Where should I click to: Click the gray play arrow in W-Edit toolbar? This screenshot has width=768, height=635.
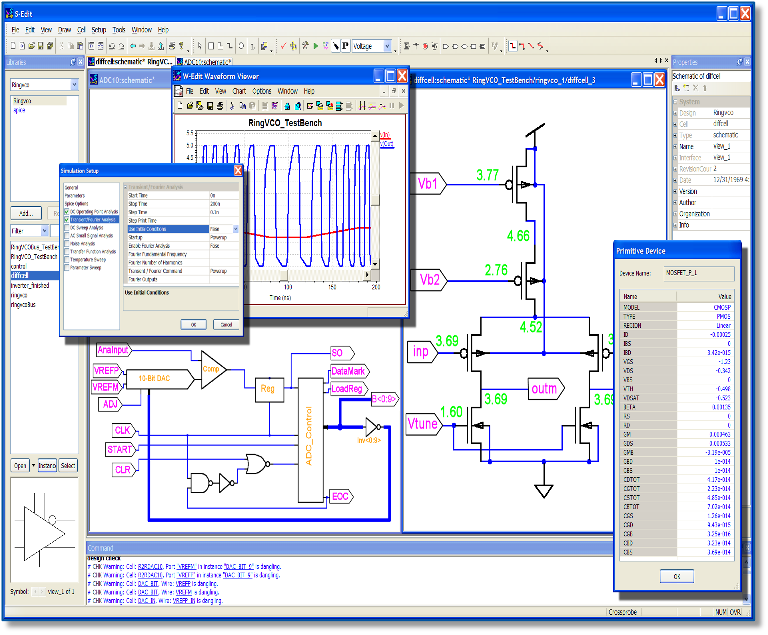[x=401, y=105]
